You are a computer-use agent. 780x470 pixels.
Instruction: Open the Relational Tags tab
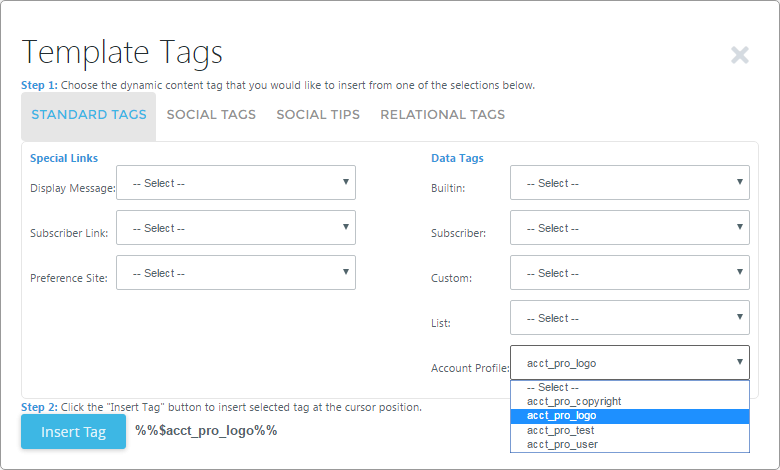442,115
